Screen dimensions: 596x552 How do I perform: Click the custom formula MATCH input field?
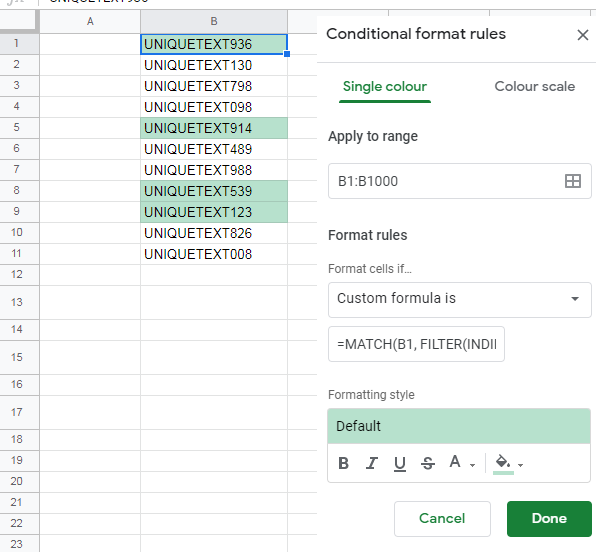(416, 344)
